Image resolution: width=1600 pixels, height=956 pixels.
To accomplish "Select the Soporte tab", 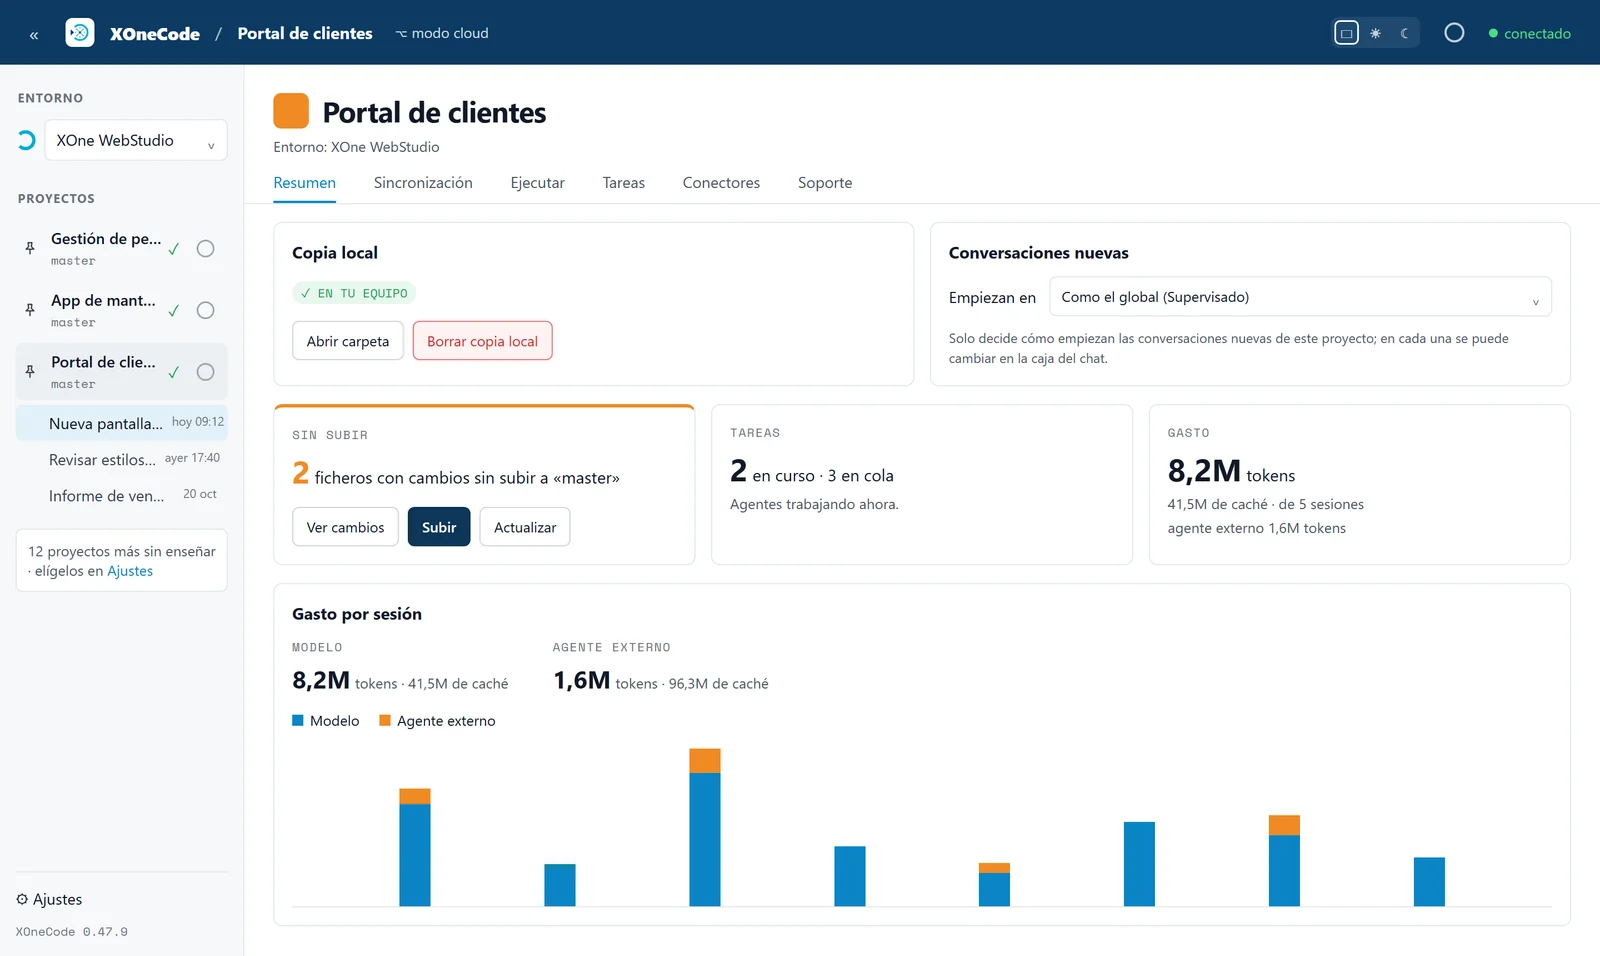I will tap(825, 183).
